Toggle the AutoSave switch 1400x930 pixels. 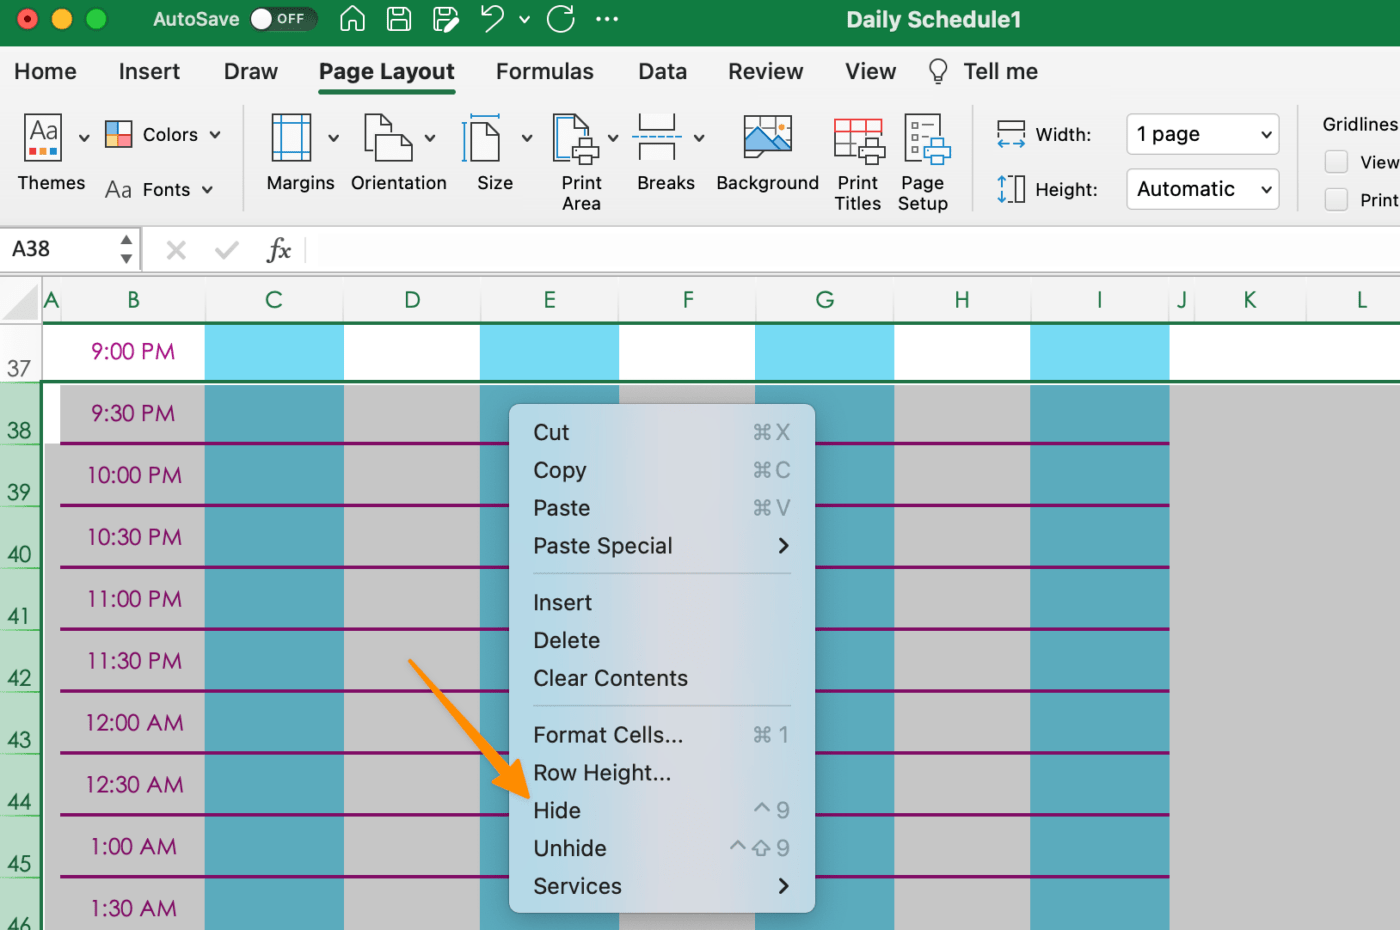pyautogui.click(x=283, y=19)
